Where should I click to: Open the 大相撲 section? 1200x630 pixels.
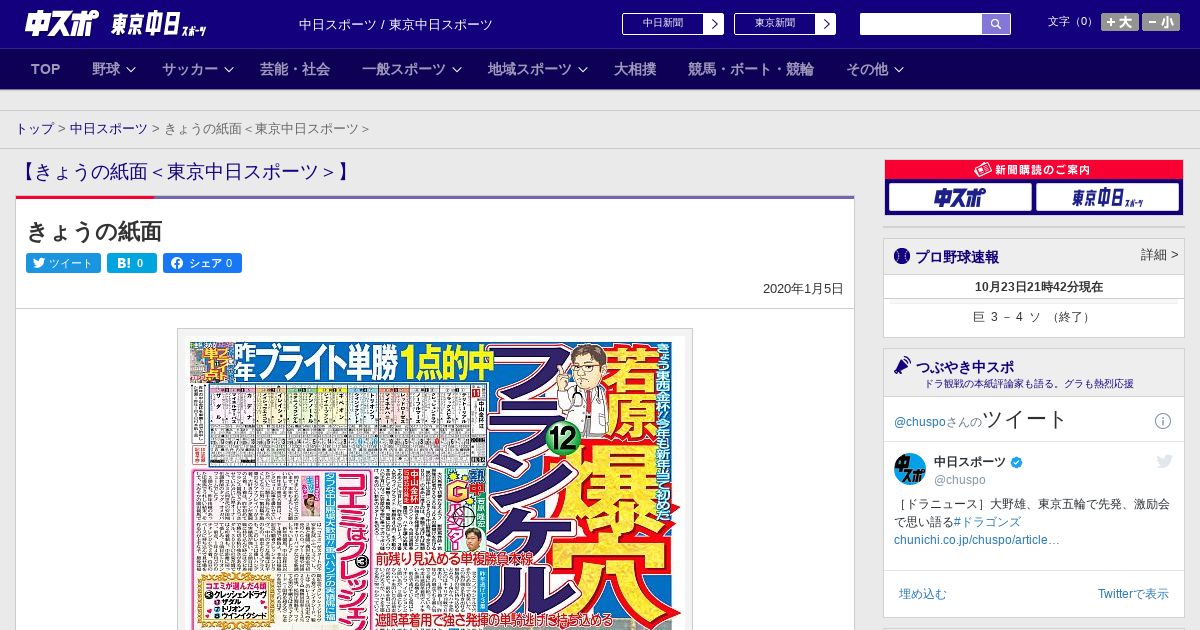pyautogui.click(x=635, y=69)
